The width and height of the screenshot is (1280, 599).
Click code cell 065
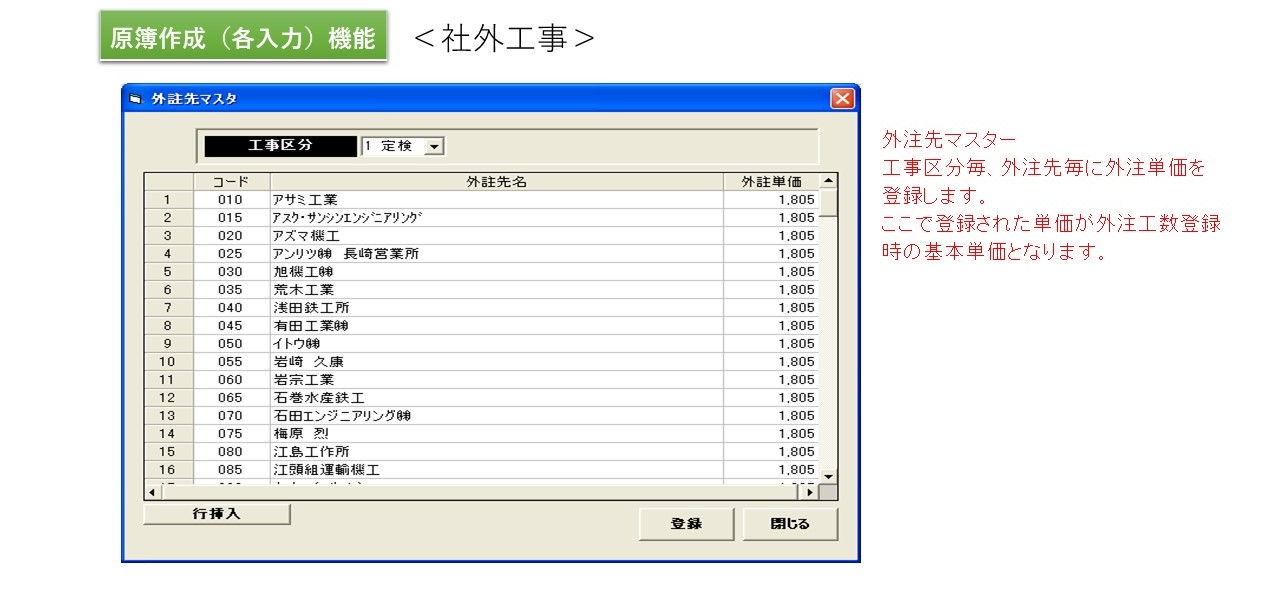coord(231,398)
